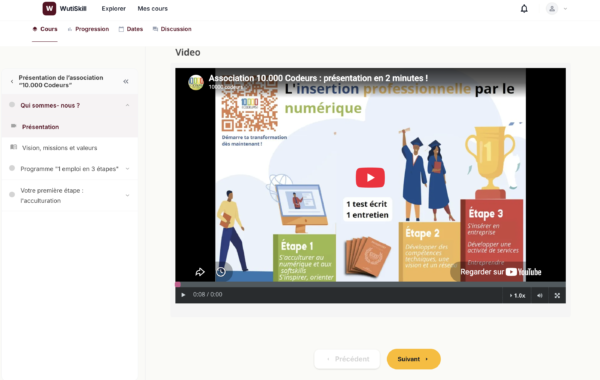Viewport: 600px width, 380px height.
Task: Click the YouTube red play button
Action: coord(370,178)
